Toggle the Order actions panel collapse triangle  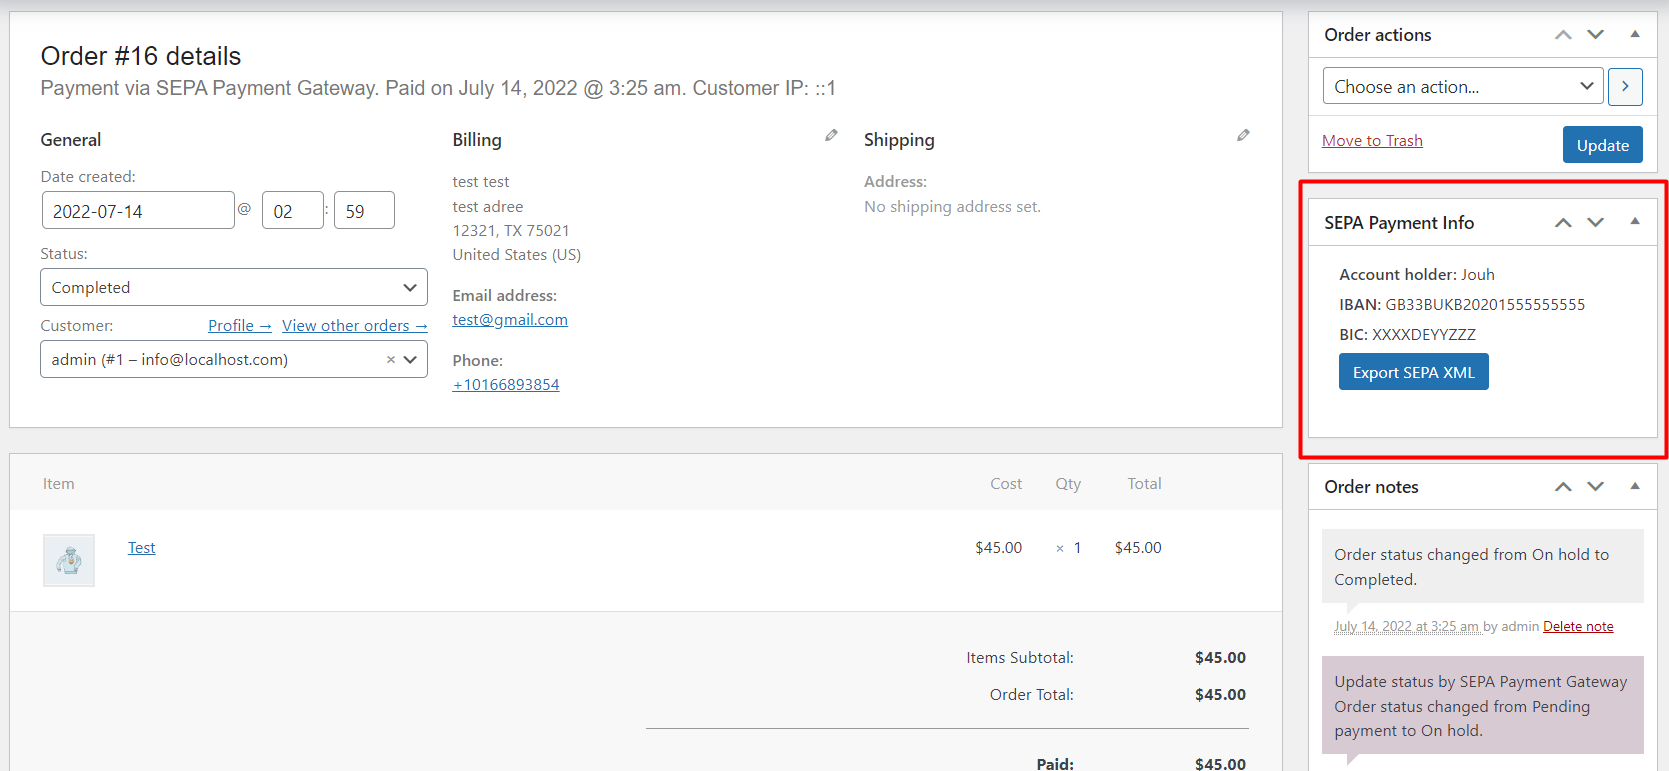(x=1635, y=35)
